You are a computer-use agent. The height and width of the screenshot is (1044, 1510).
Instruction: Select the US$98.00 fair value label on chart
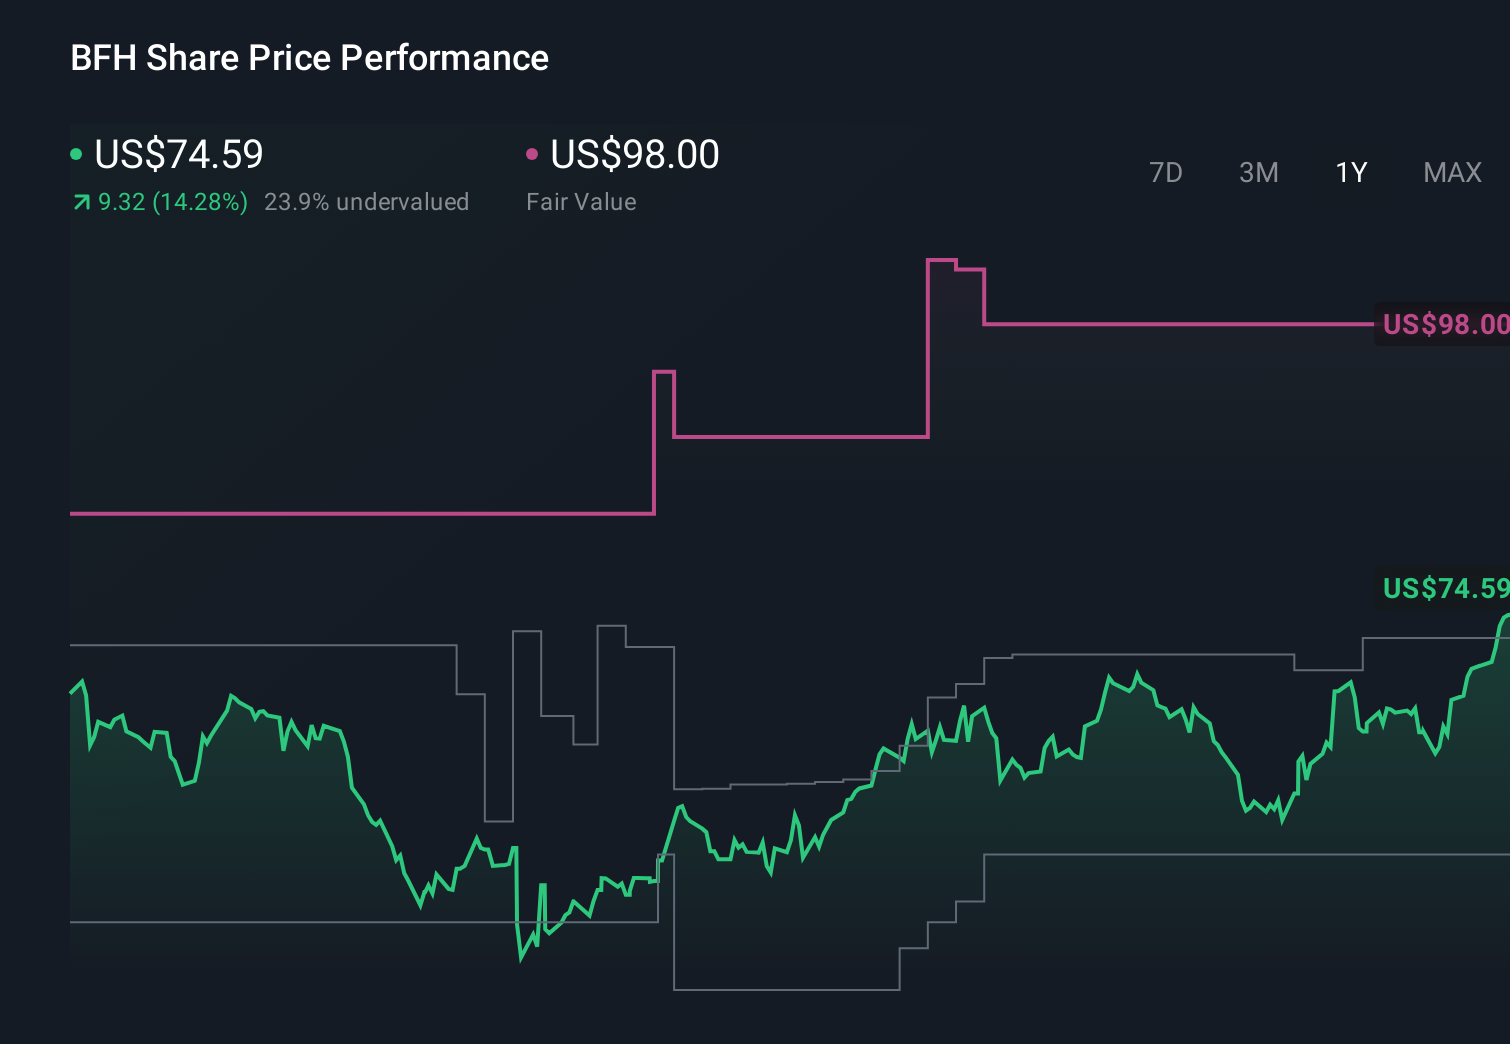pos(1444,324)
